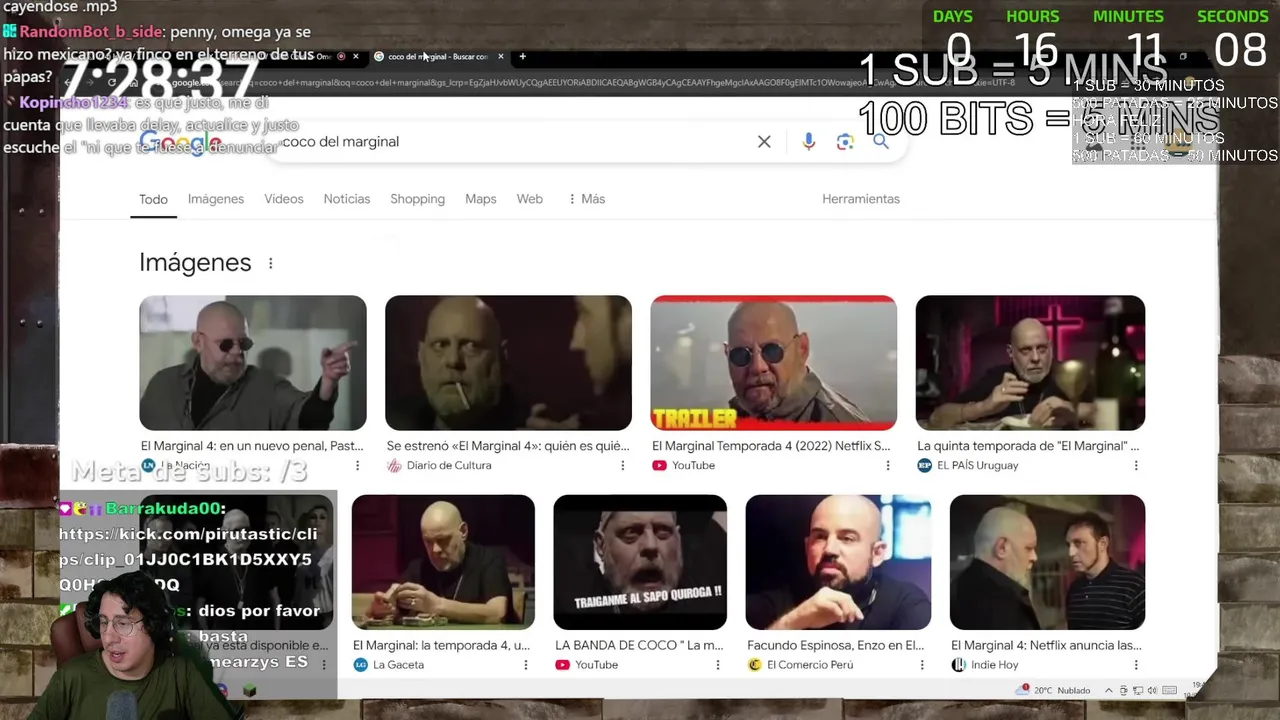This screenshot has height=720, width=1280.
Task: Open the Shopping tab
Action: [x=417, y=199]
